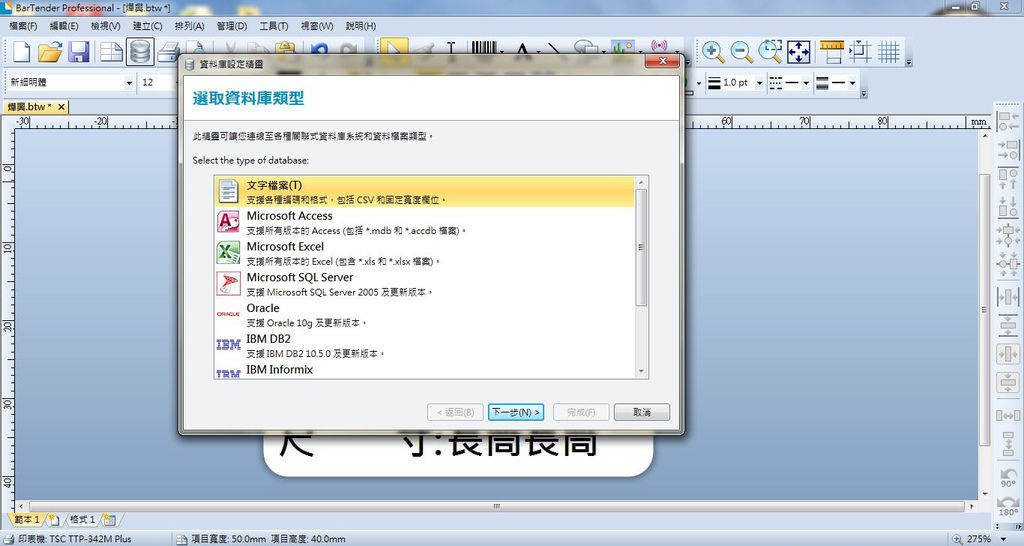Select IBM Informix in the database list

point(424,370)
